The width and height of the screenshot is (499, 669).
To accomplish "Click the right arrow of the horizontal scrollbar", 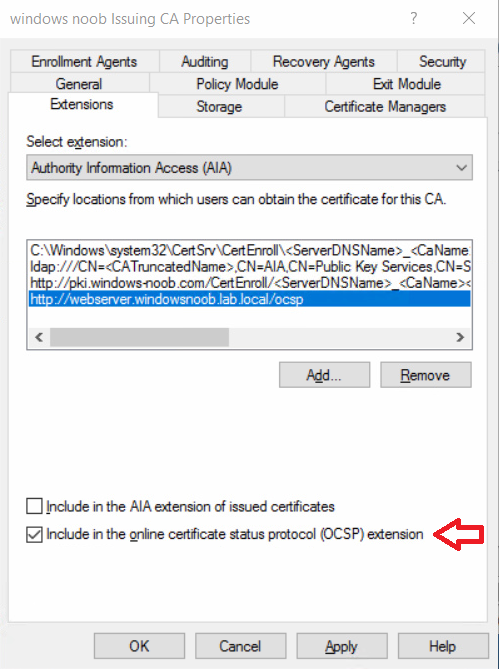I will [x=460, y=337].
